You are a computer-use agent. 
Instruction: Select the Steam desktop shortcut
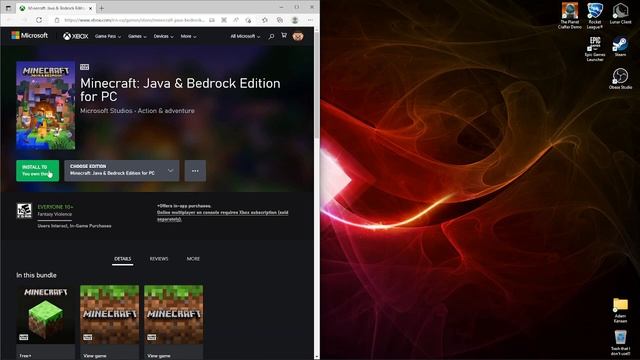pos(620,47)
